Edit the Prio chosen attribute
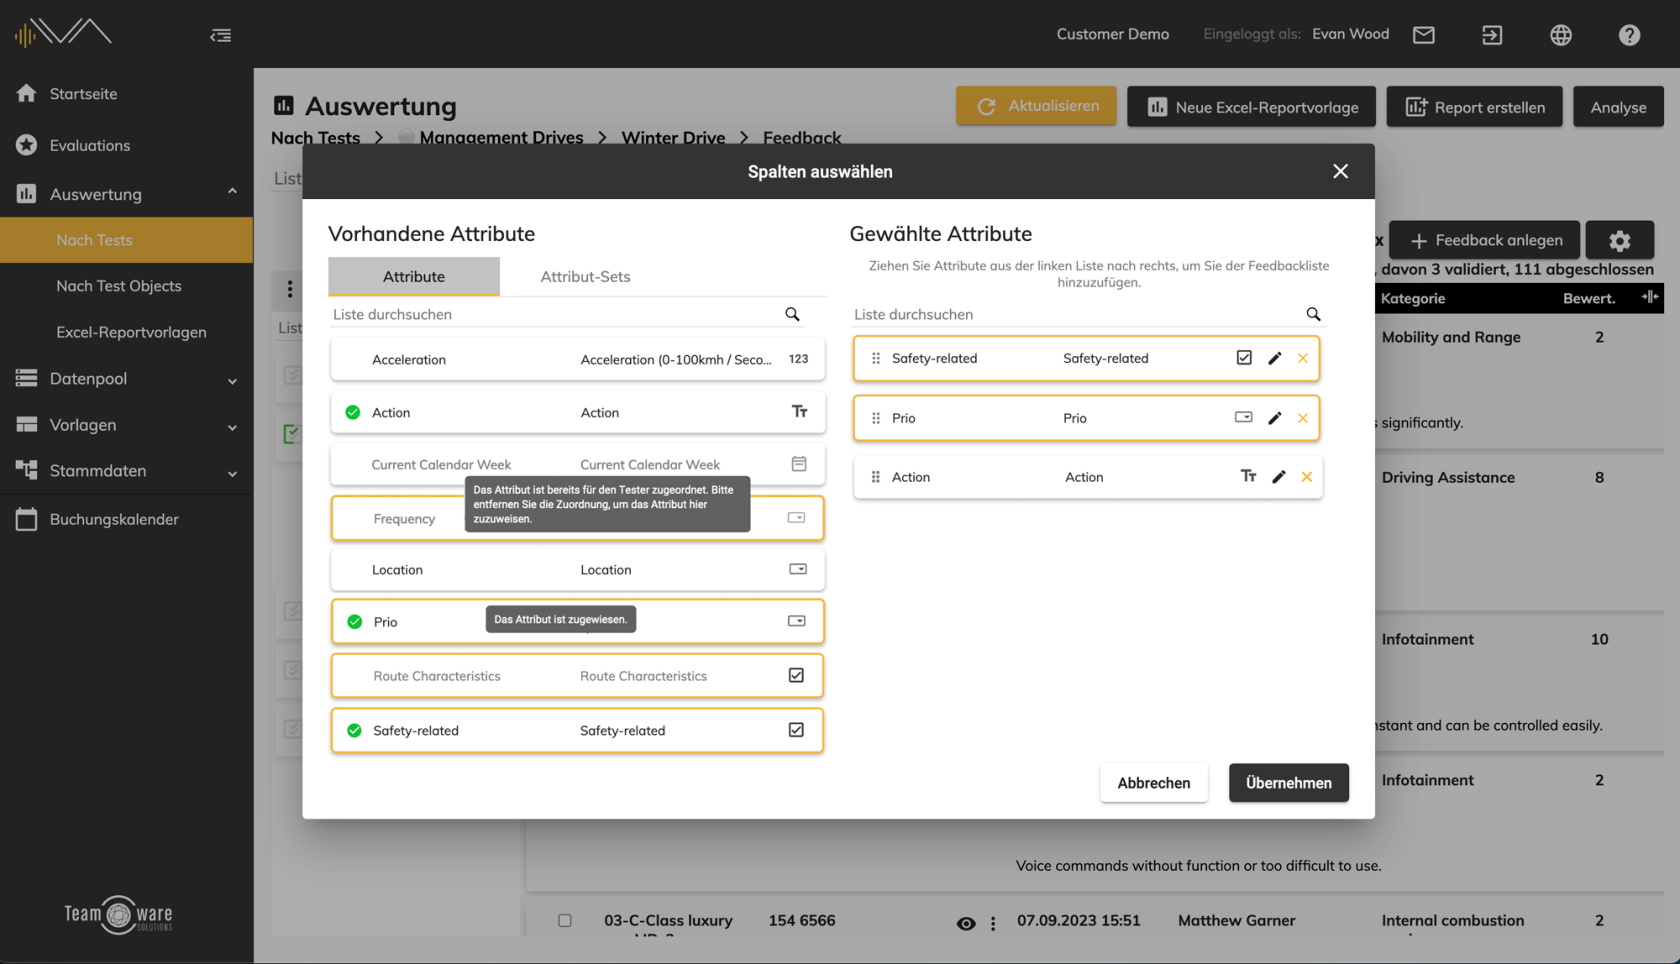The image size is (1680, 964). click(1274, 418)
